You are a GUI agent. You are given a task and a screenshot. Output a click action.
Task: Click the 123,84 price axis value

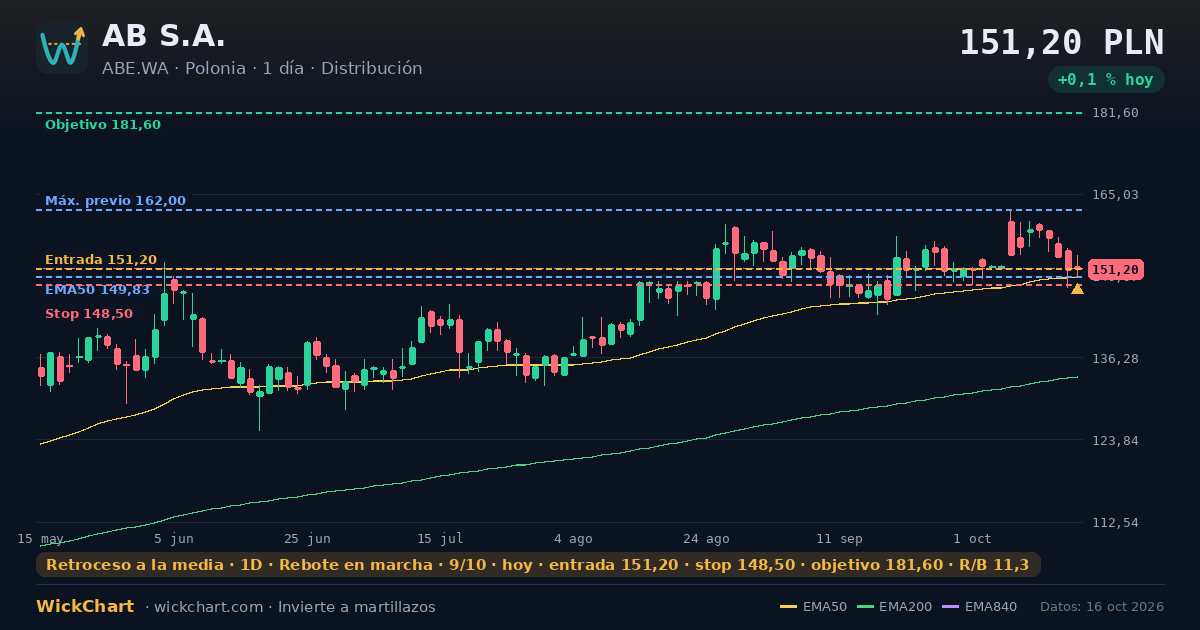pyautogui.click(x=1115, y=441)
